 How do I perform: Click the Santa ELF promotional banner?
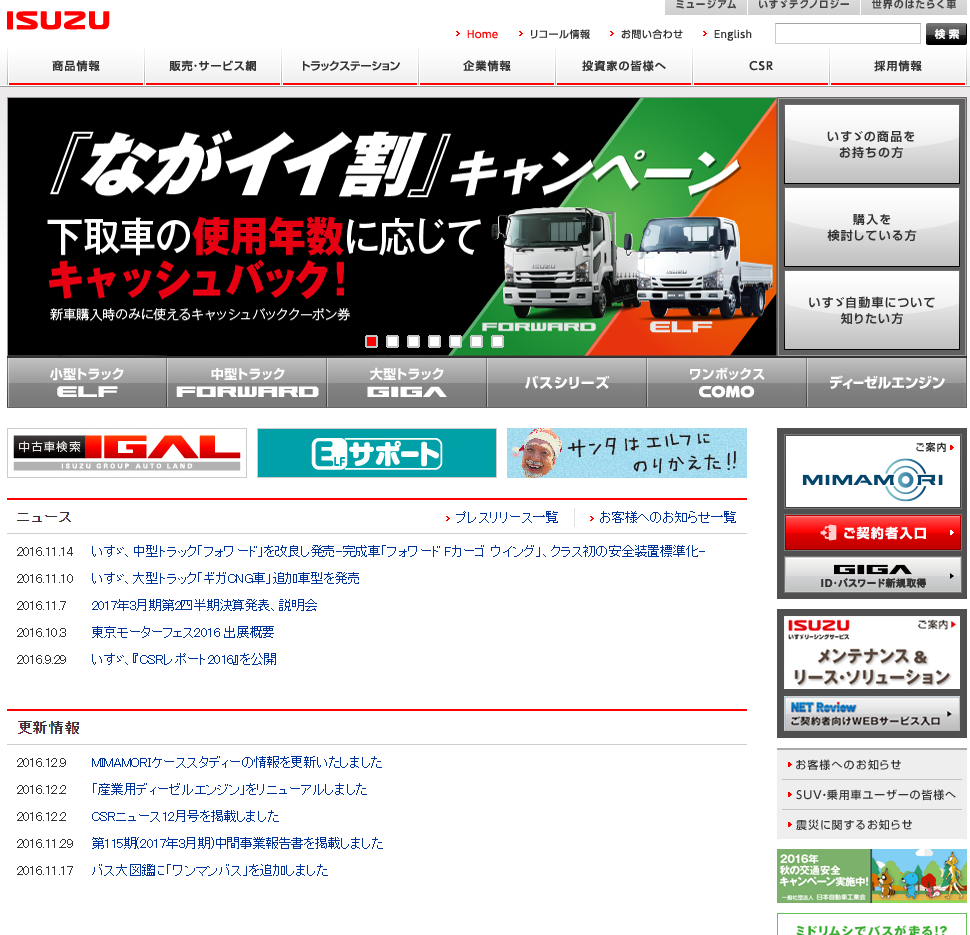tap(626, 453)
